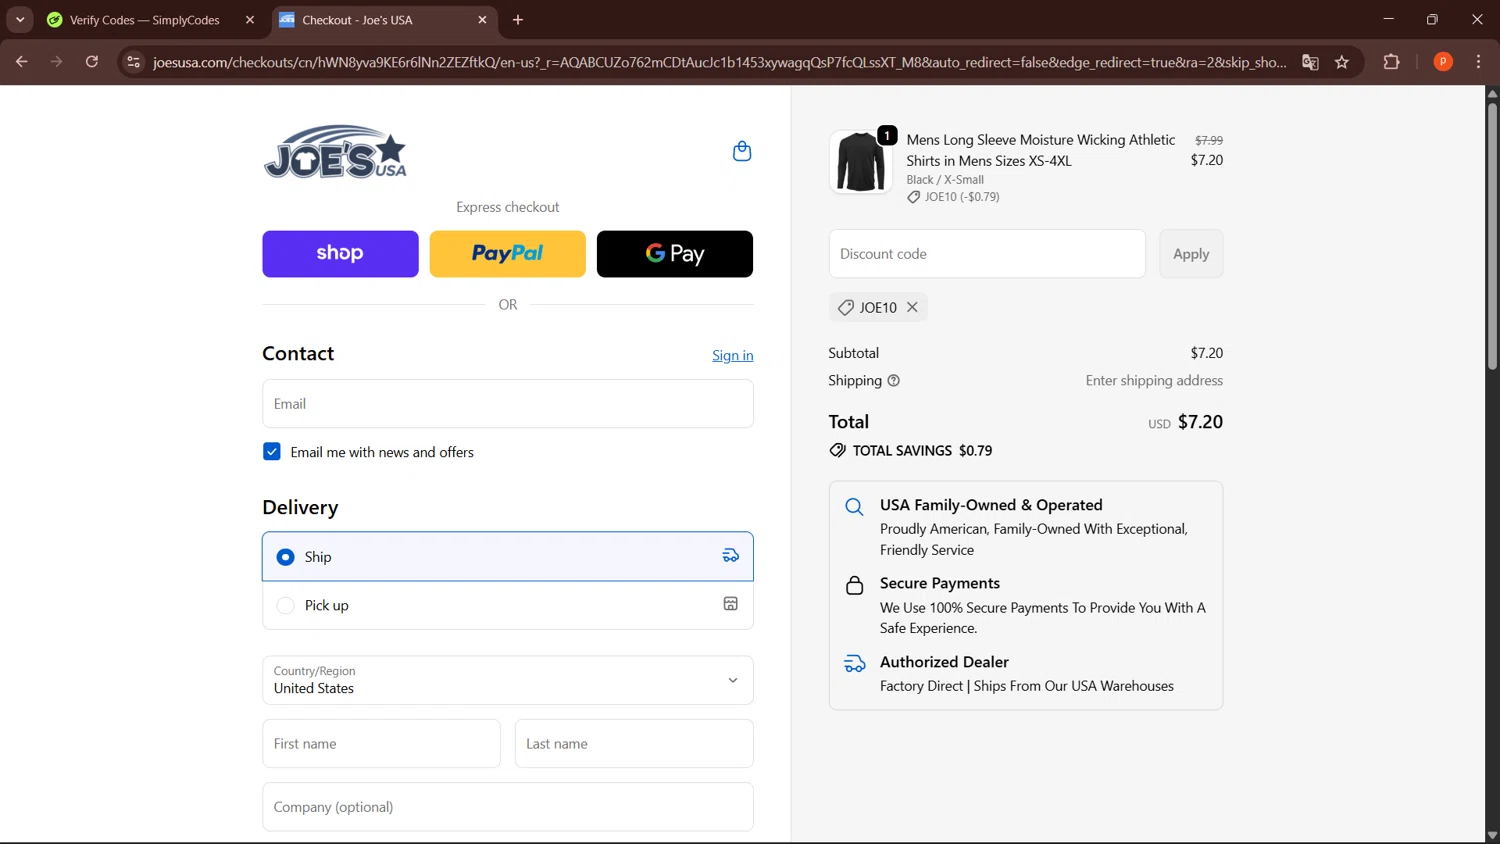View site information icon beside URL

pos(133,62)
